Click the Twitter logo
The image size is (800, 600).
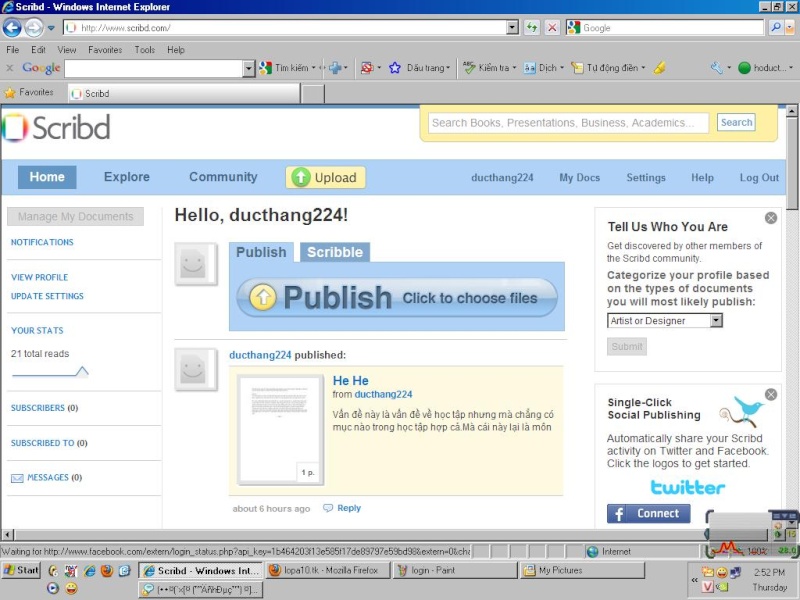[687, 487]
